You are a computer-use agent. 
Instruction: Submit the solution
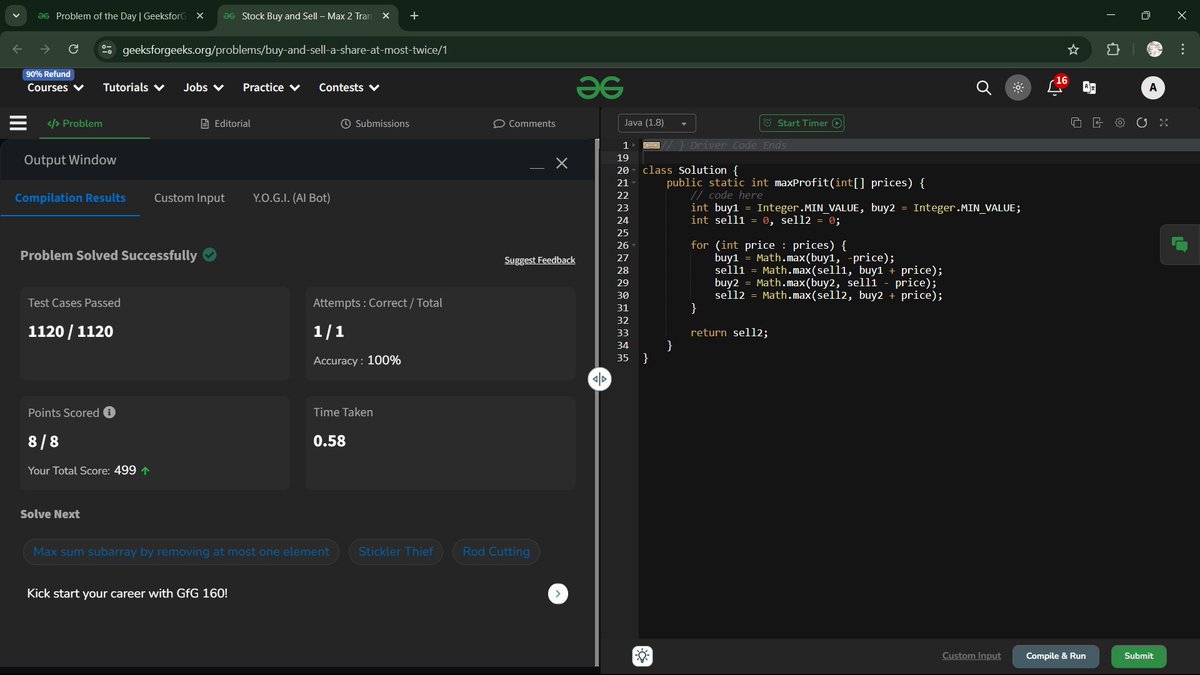(1138, 656)
